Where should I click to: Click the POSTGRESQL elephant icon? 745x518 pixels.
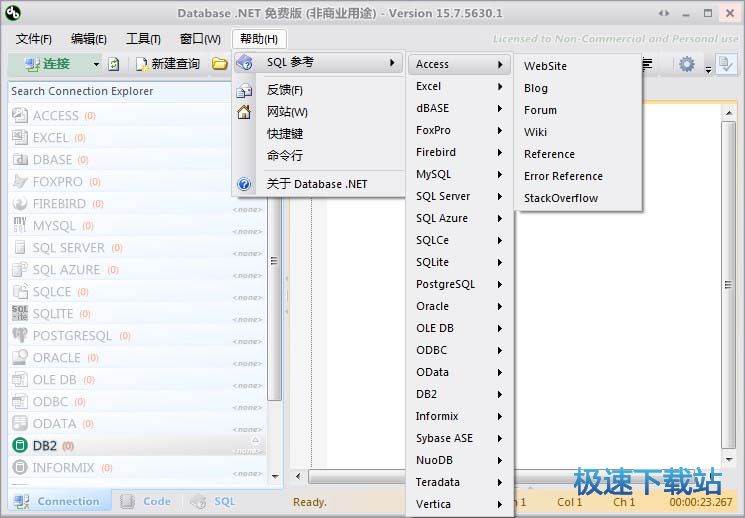[19, 335]
